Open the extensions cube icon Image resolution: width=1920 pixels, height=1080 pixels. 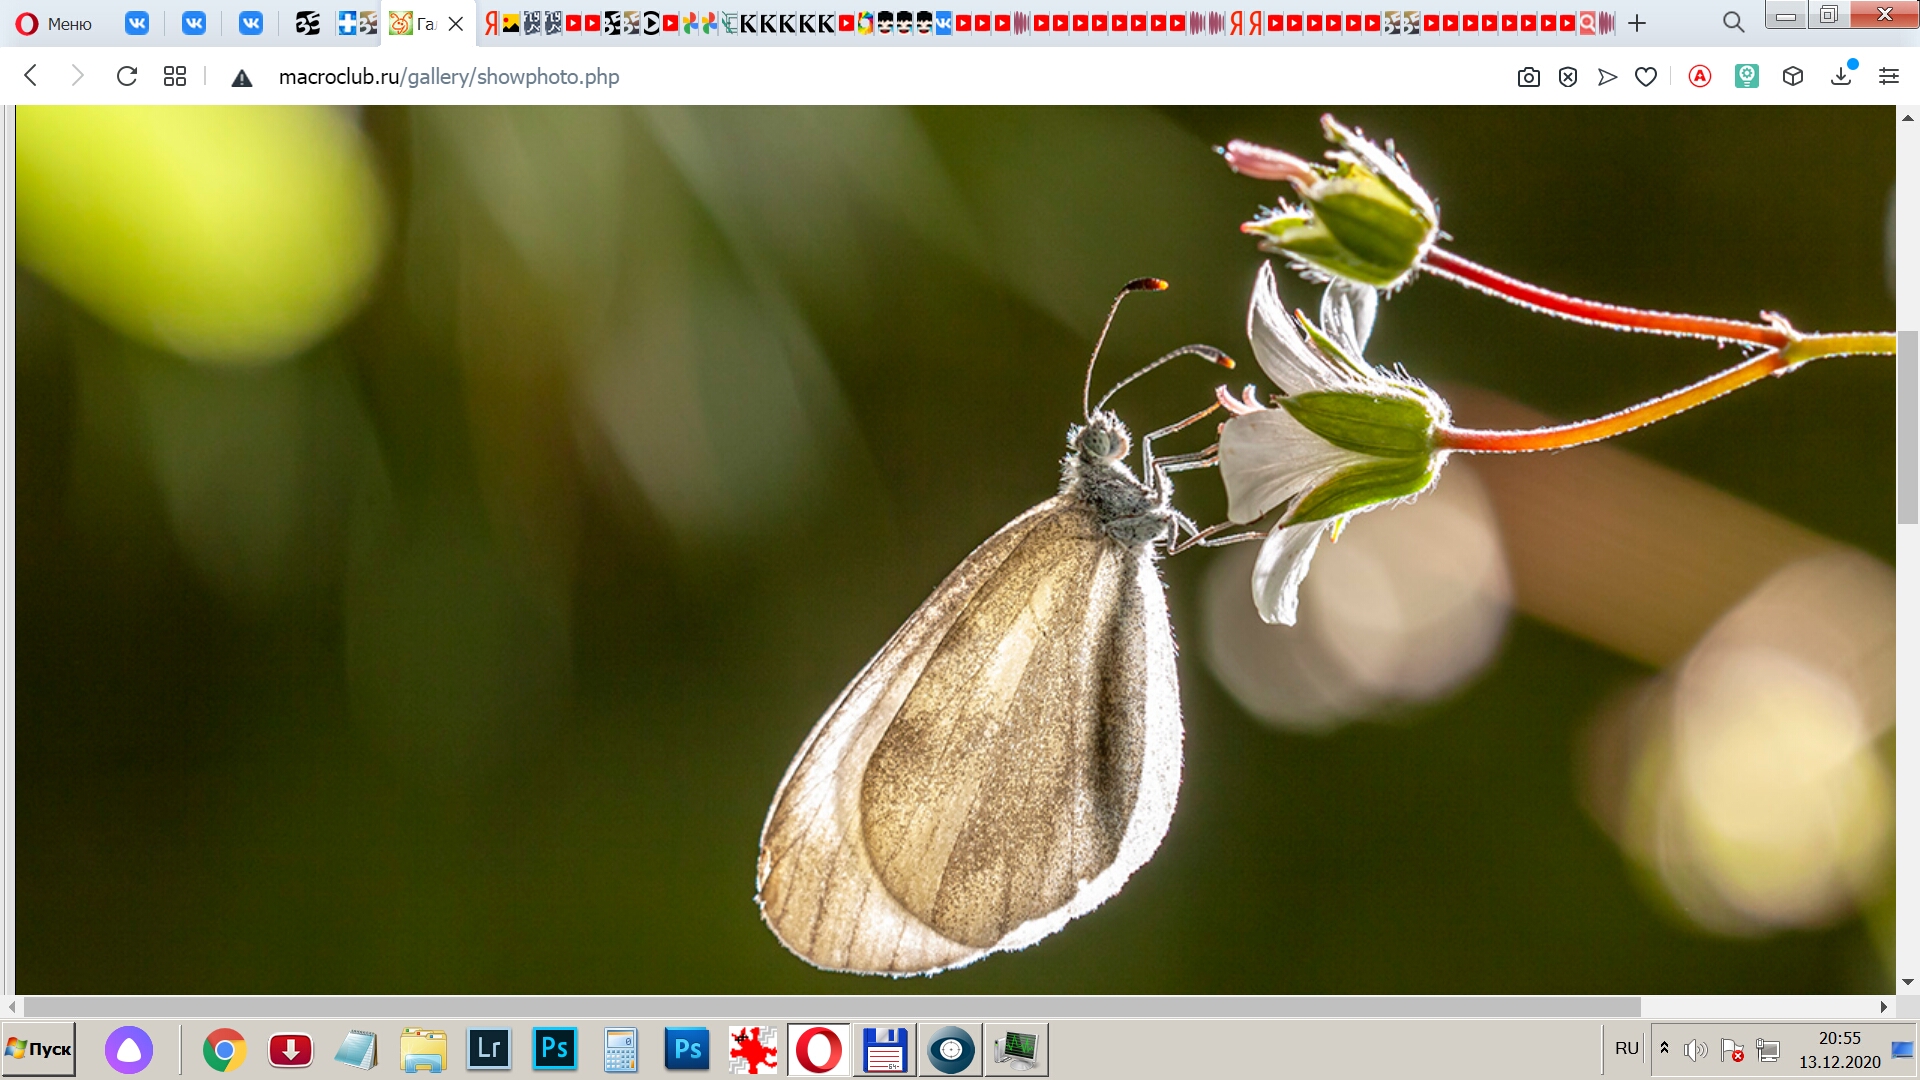tap(1793, 76)
